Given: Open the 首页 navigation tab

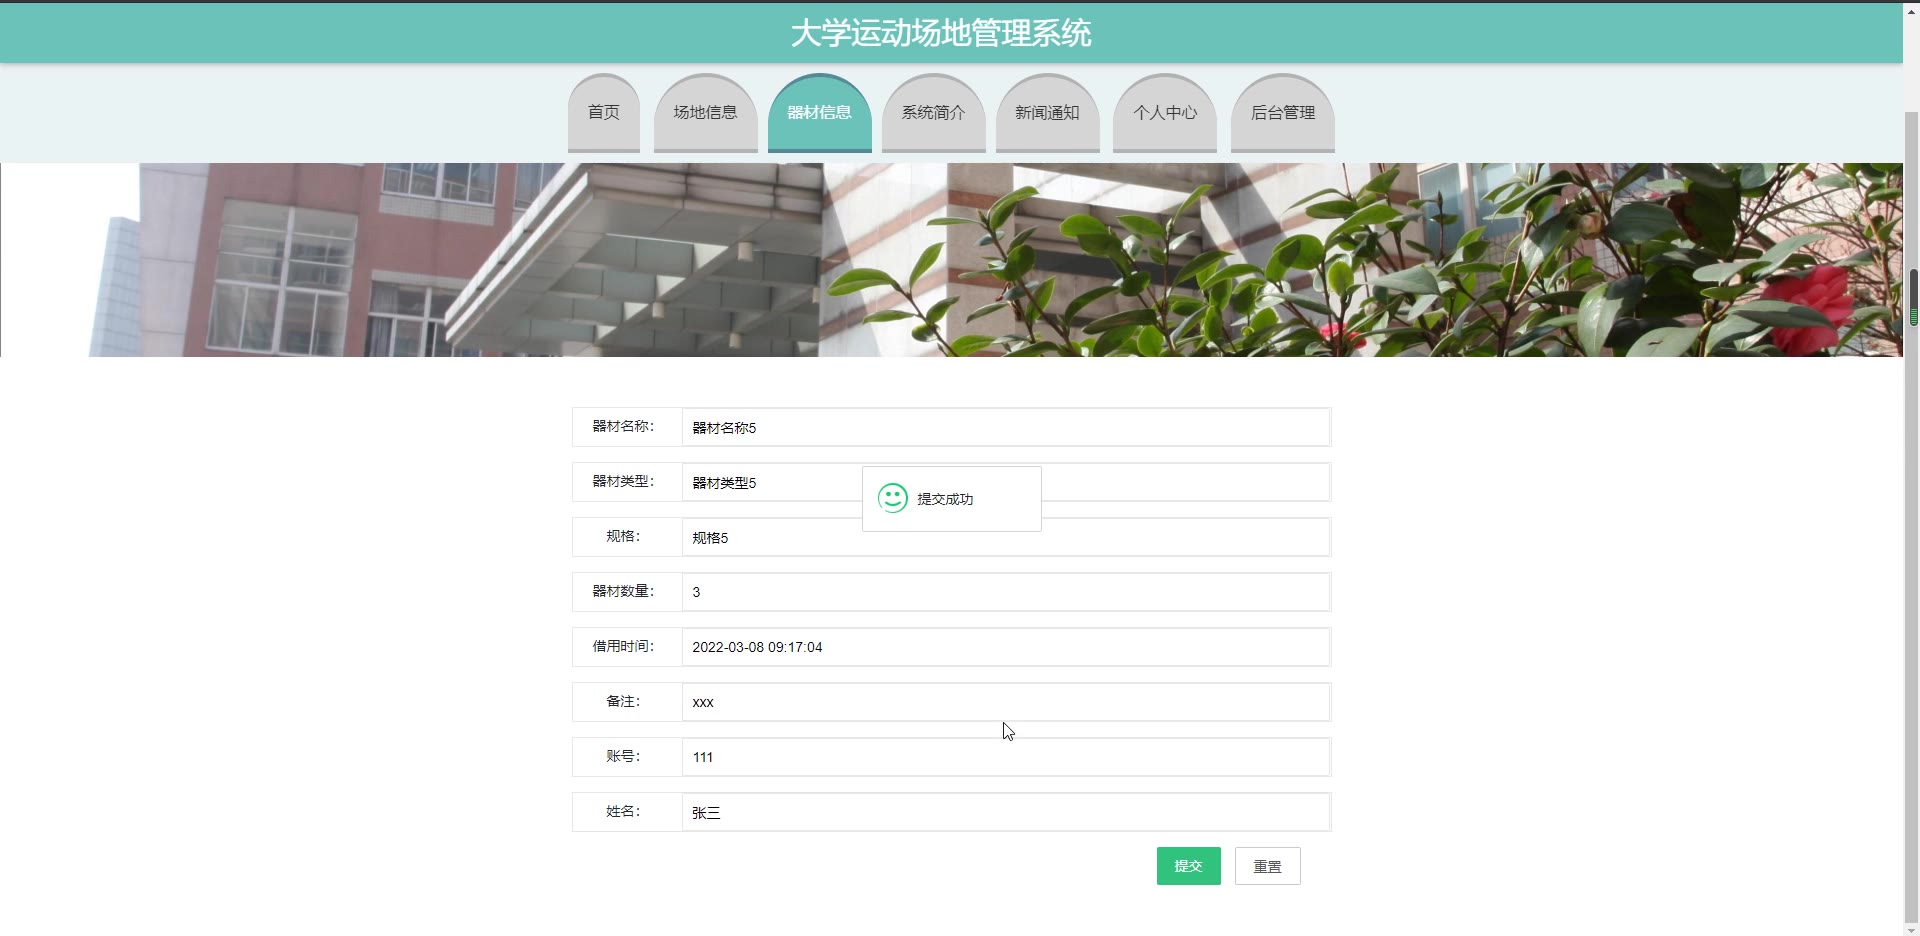Looking at the screenshot, I should pyautogui.click(x=603, y=113).
